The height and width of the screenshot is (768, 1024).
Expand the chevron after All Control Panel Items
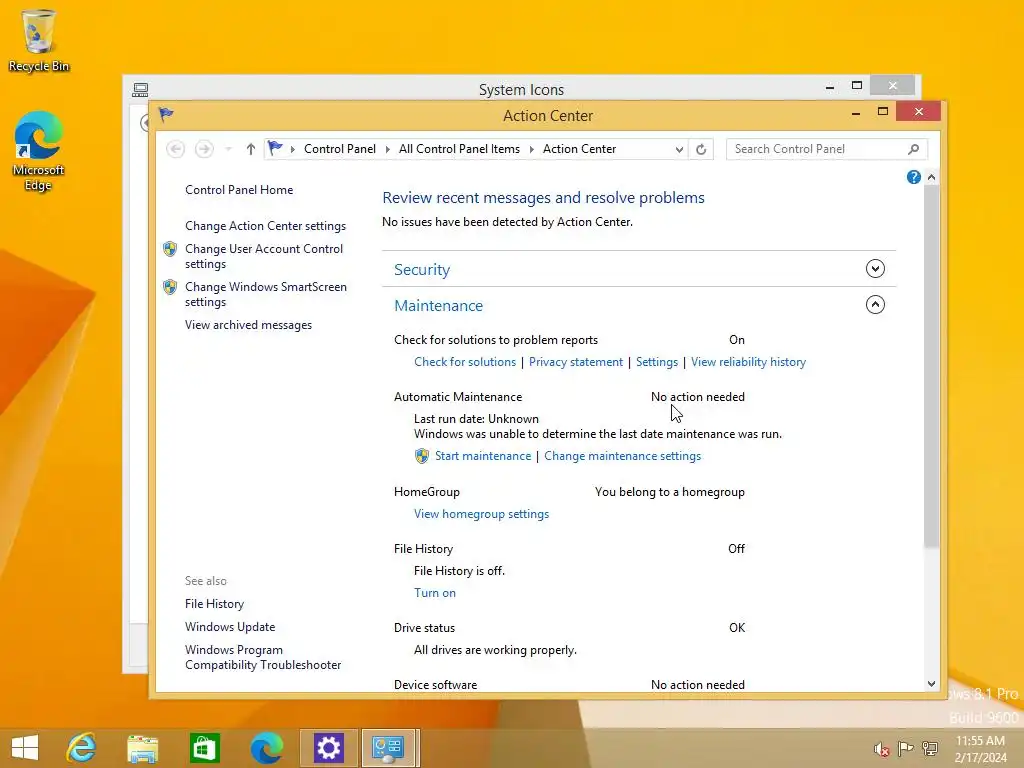point(532,149)
